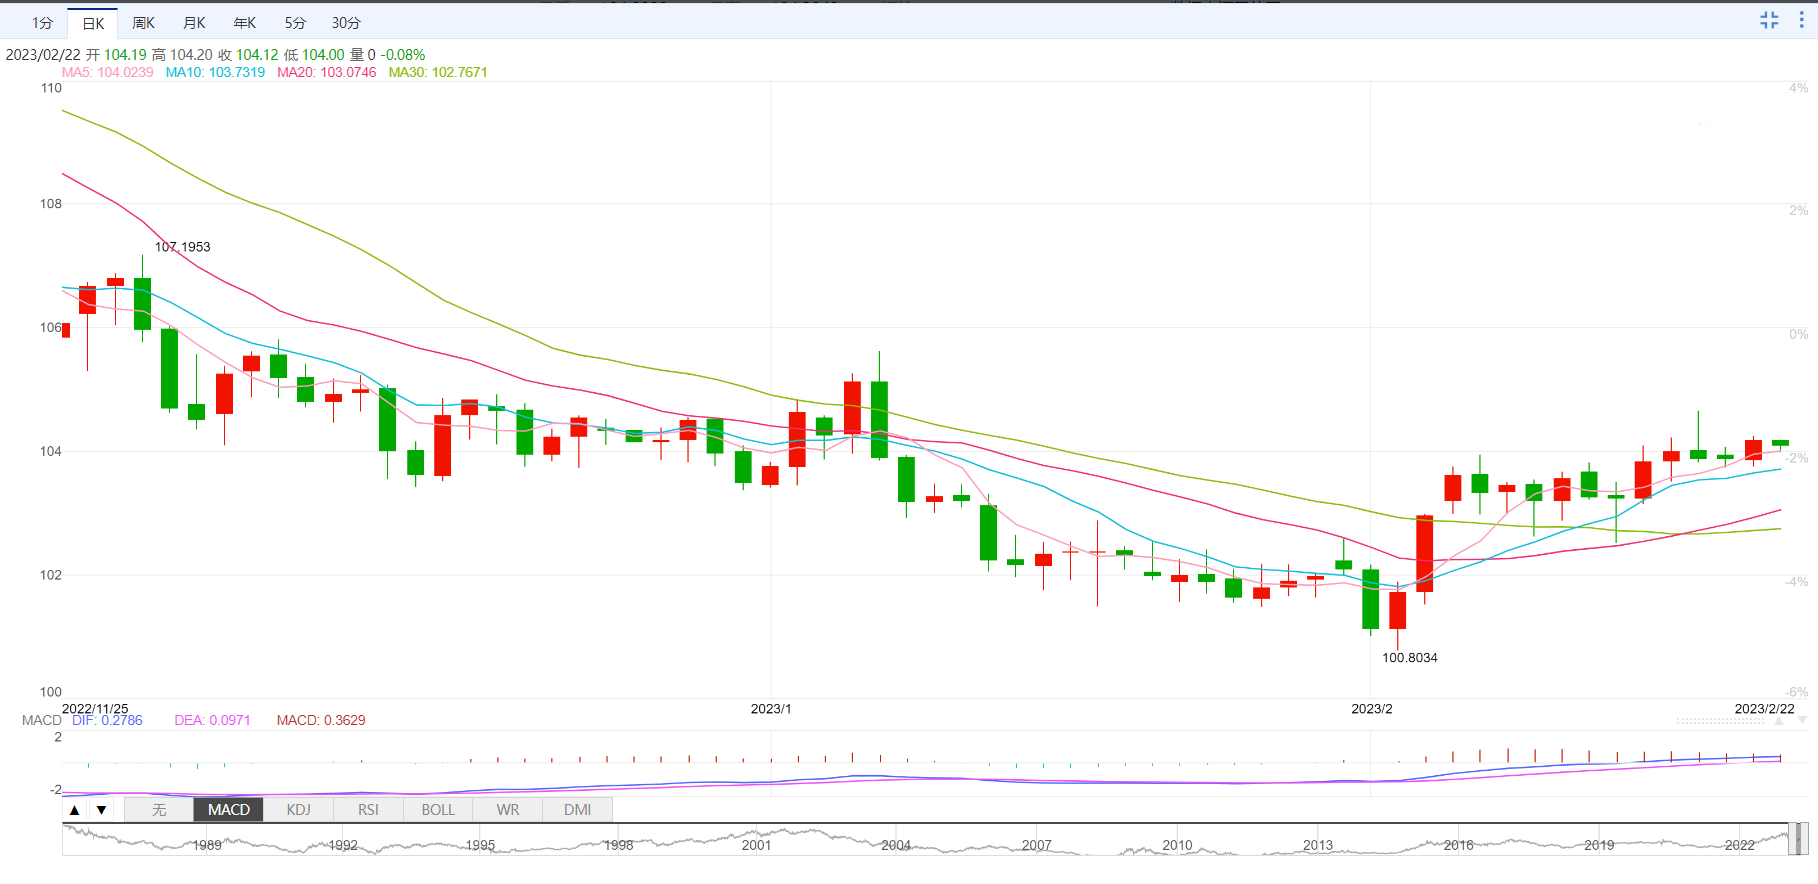Click the gray up triangle under 2023/2/22

click(x=1778, y=720)
